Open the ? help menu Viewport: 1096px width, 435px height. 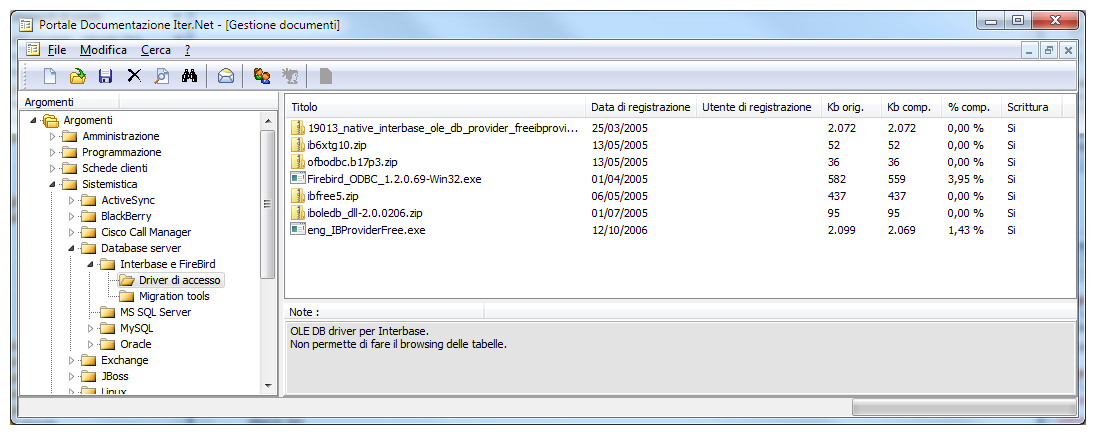187,50
